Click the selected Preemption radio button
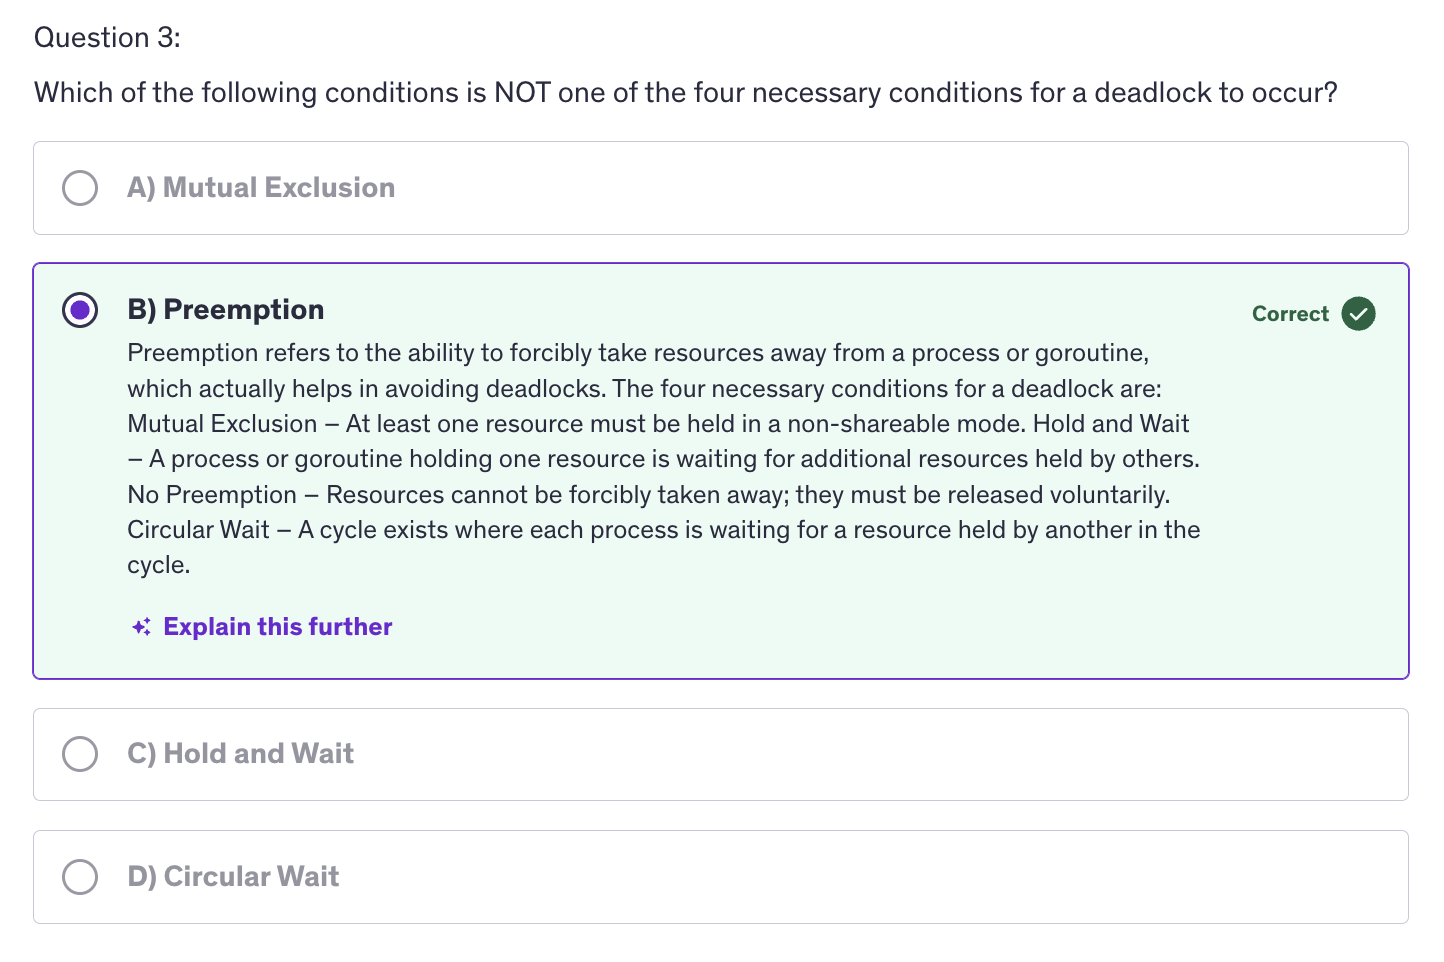 pos(80,310)
